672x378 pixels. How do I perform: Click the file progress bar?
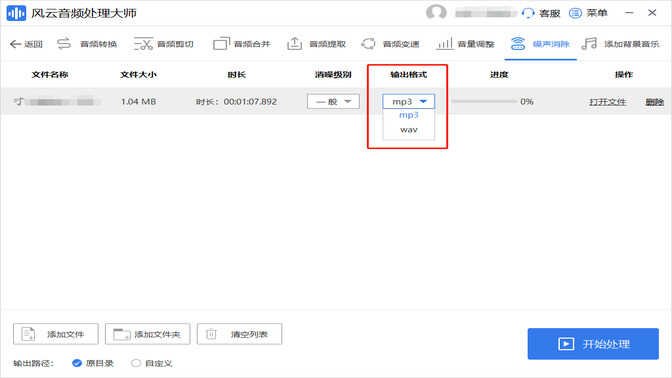pyautogui.click(x=484, y=102)
